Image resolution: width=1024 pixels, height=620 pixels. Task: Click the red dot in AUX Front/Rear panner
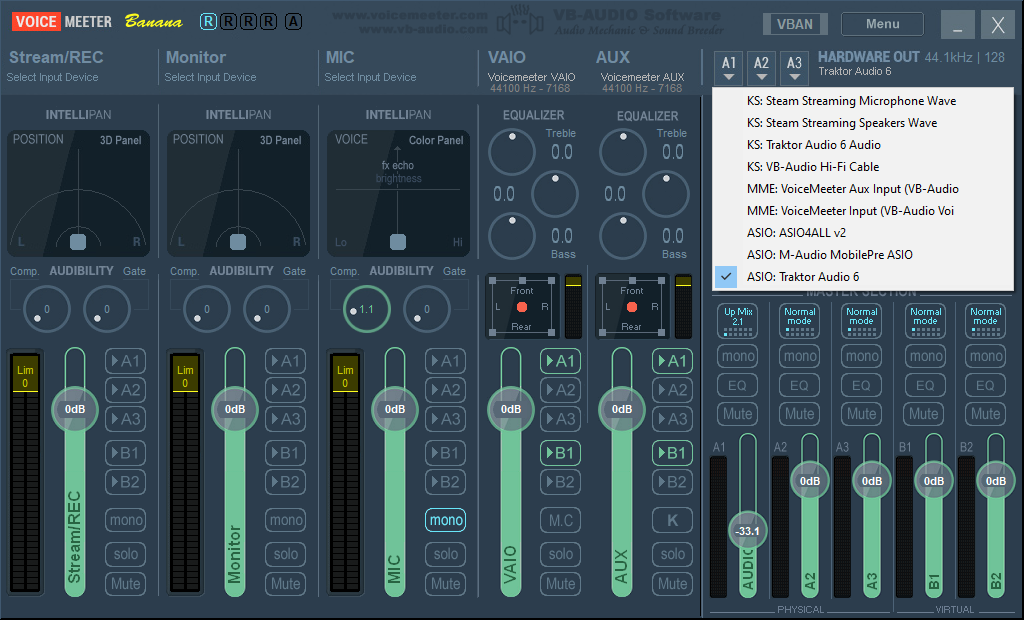[x=632, y=307]
